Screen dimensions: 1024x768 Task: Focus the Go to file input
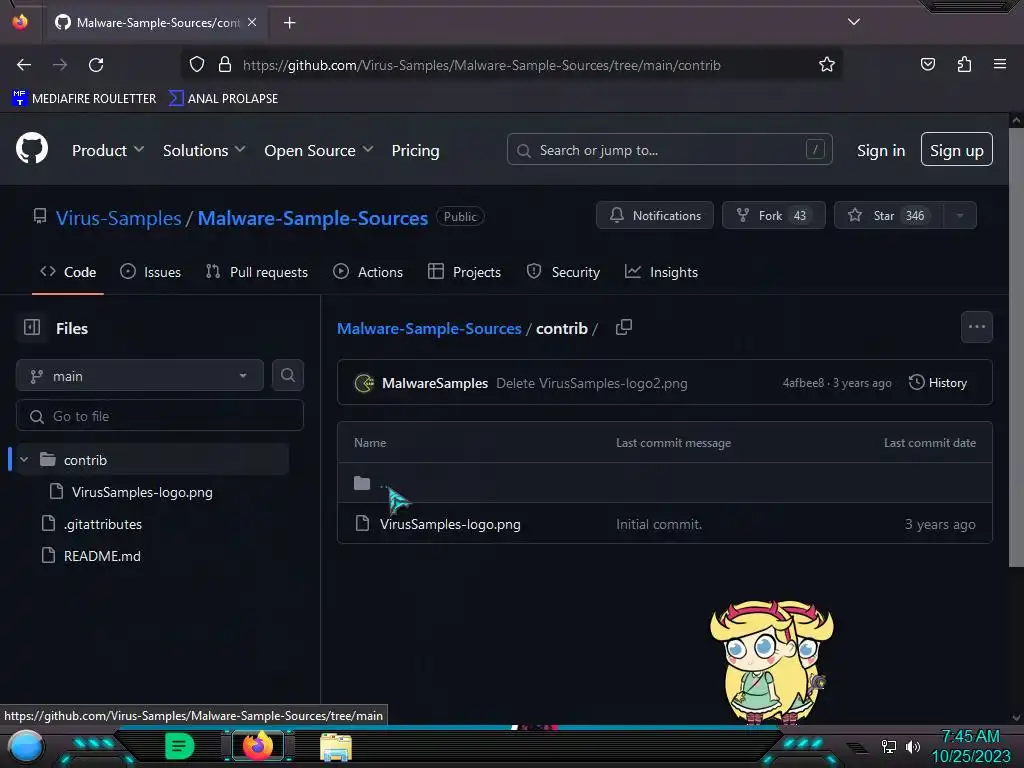[x=160, y=416]
